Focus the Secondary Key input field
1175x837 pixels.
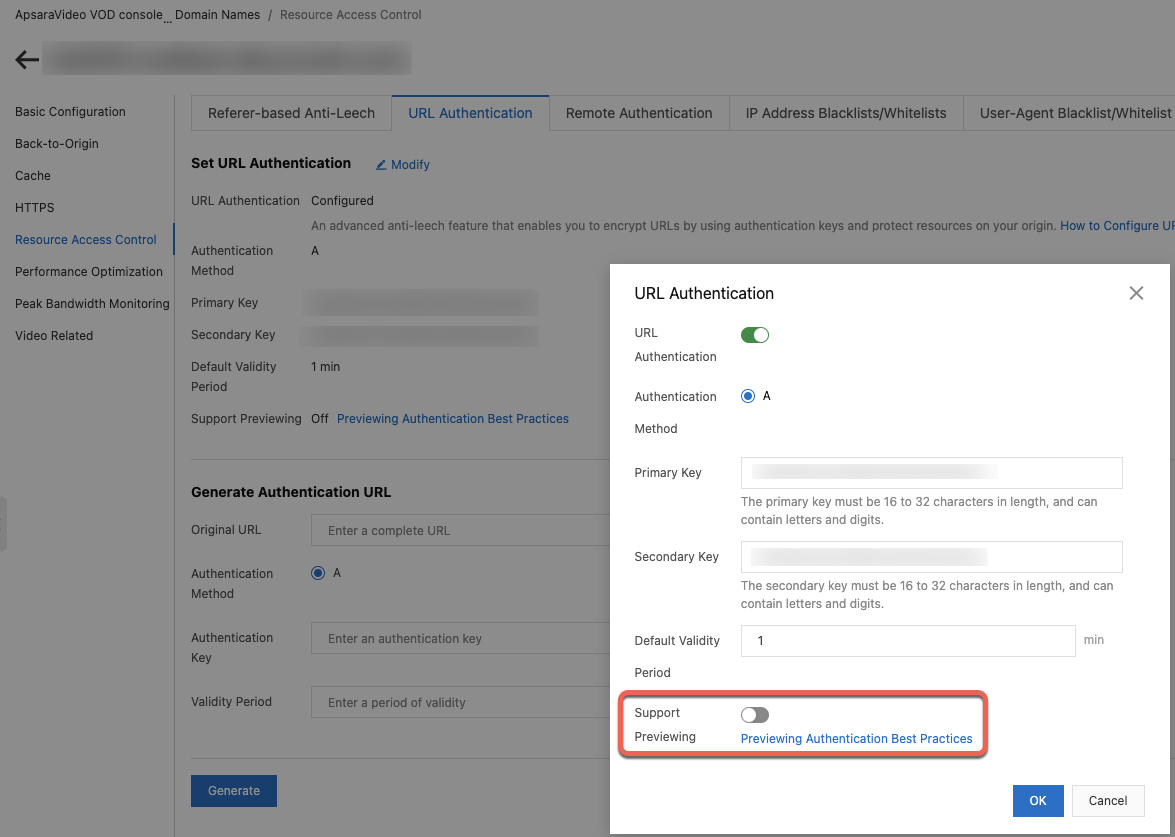pos(931,557)
